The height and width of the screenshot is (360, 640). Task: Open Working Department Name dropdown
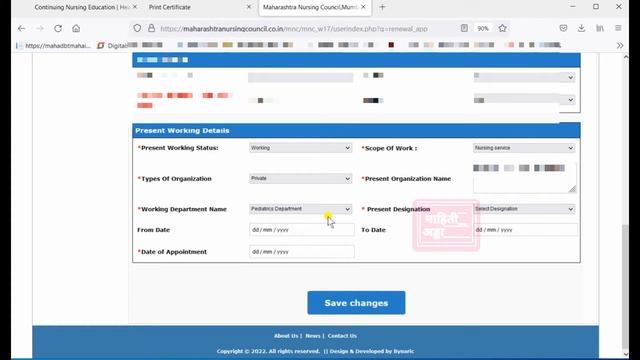(300, 209)
